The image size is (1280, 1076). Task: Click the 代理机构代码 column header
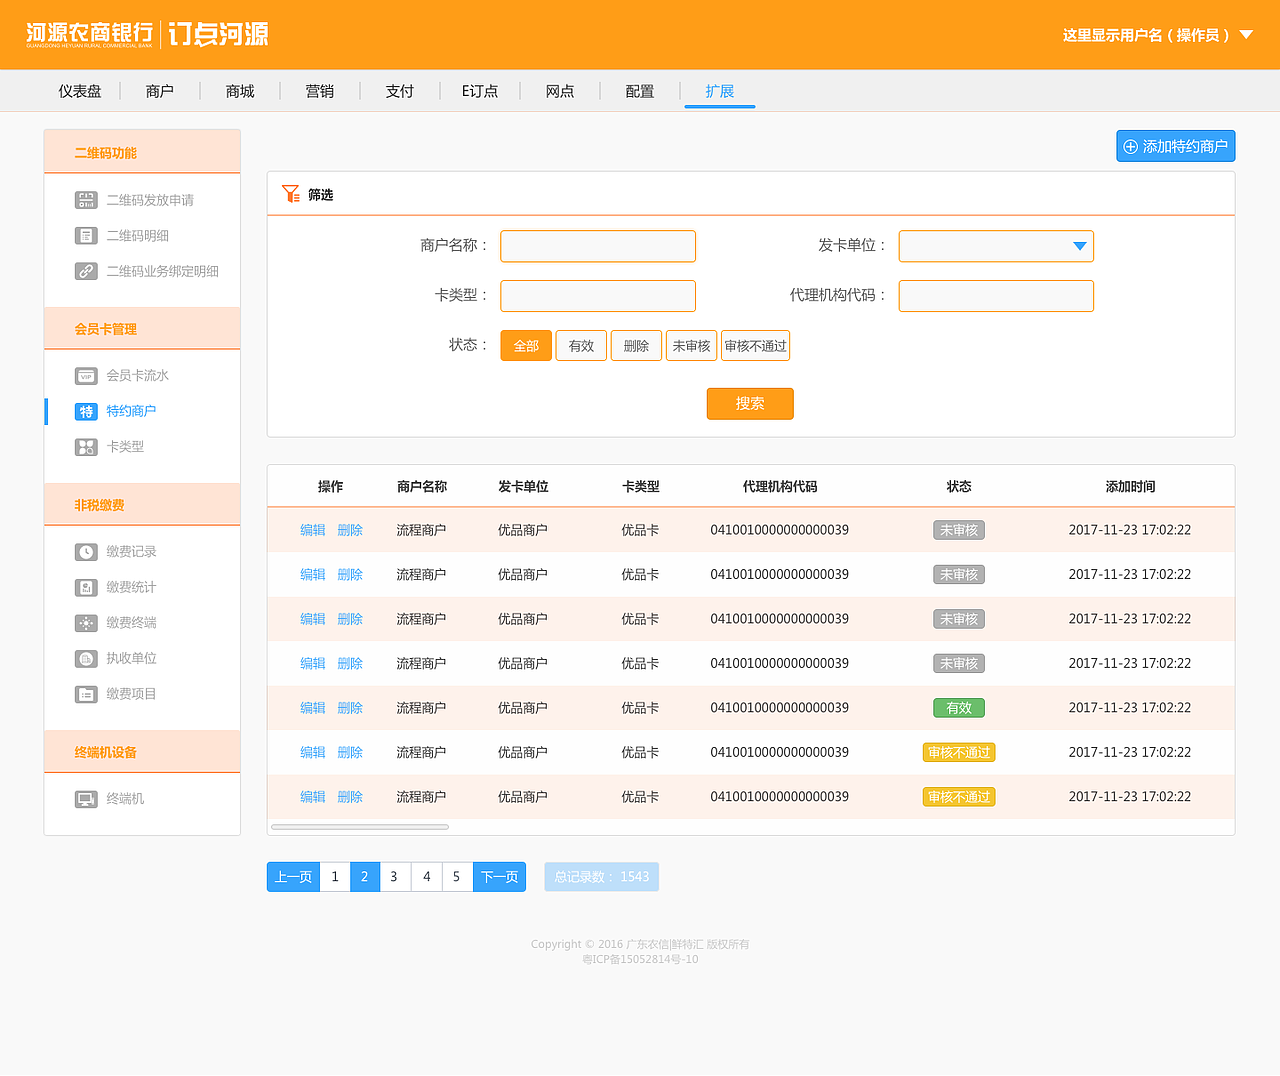coord(780,487)
